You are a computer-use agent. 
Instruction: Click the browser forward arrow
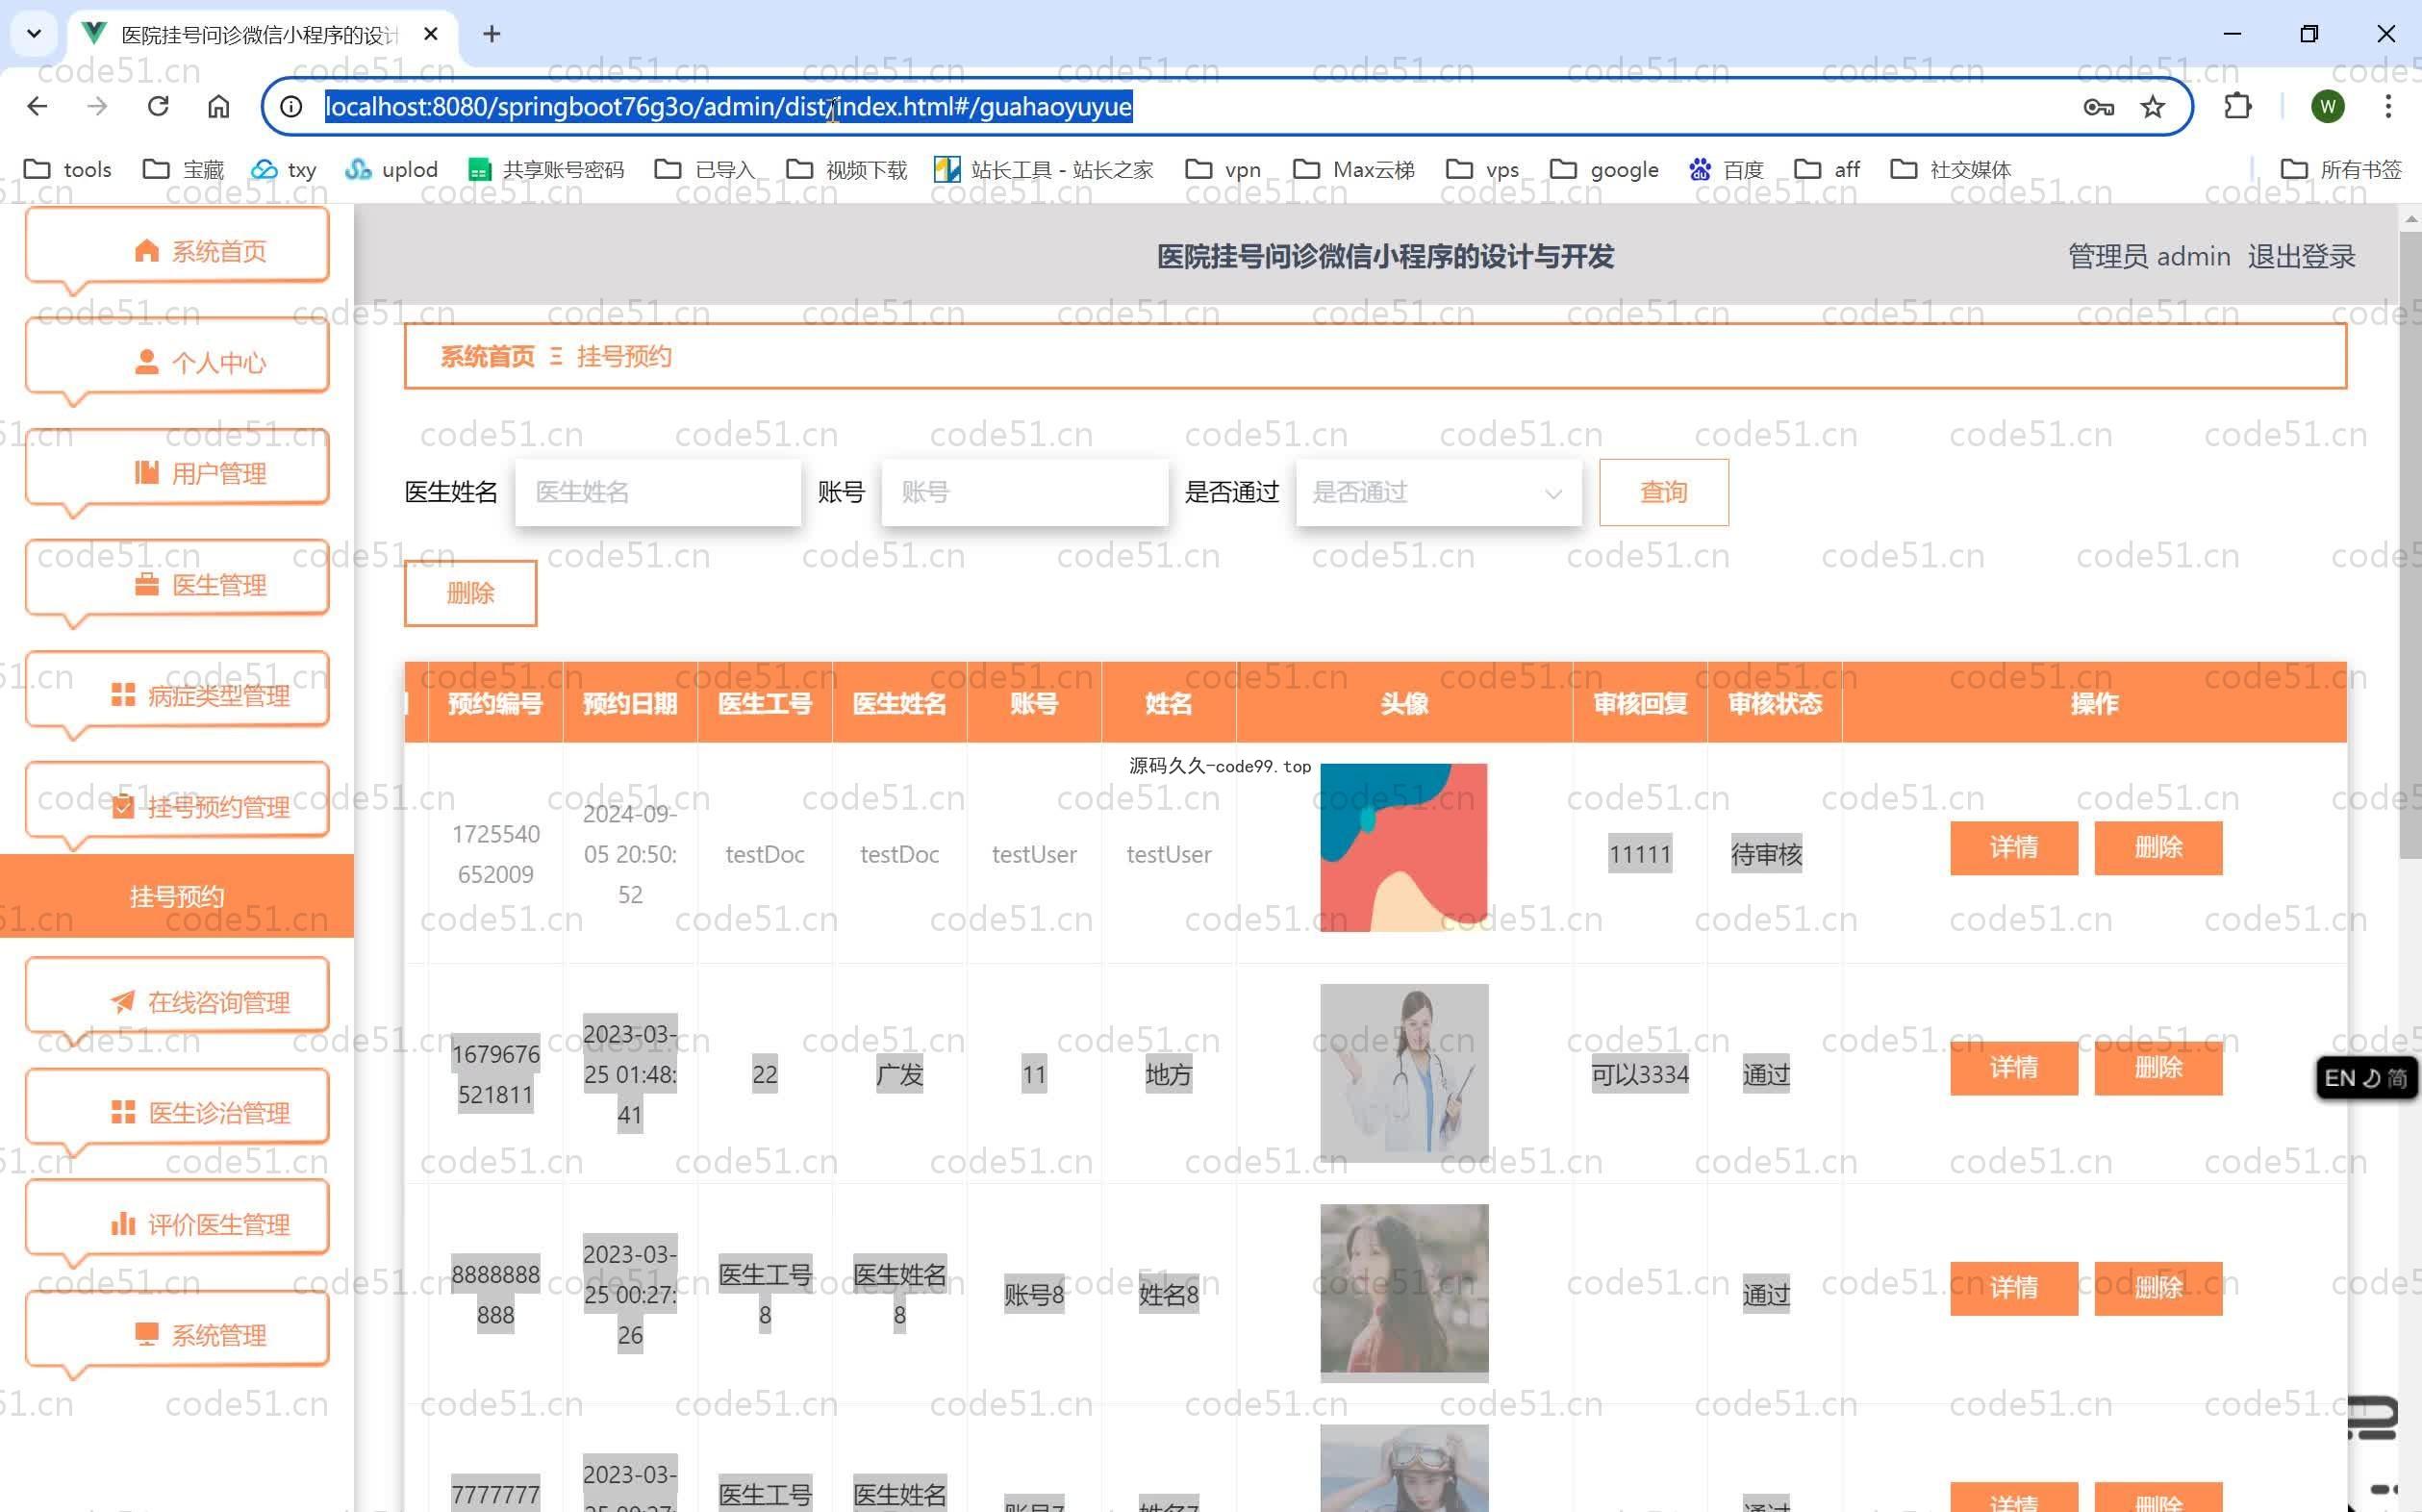point(97,106)
